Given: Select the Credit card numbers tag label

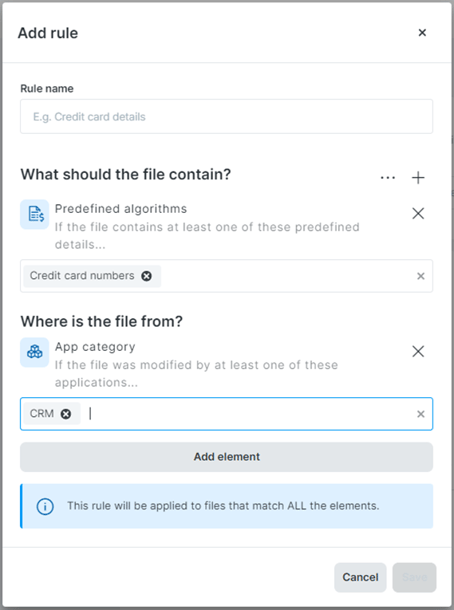Looking at the screenshot, I should pos(82,275).
